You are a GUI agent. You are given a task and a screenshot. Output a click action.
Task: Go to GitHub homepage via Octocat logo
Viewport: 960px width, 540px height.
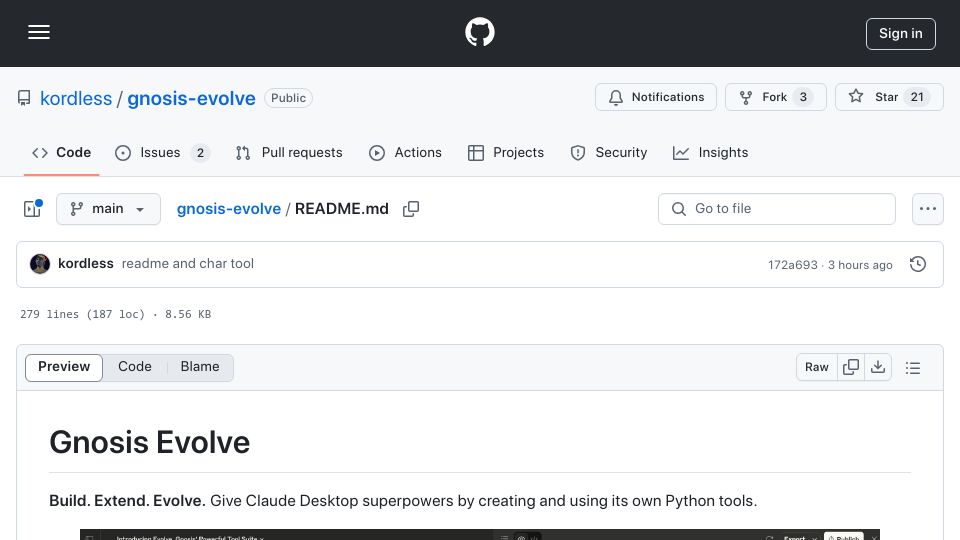[480, 32]
